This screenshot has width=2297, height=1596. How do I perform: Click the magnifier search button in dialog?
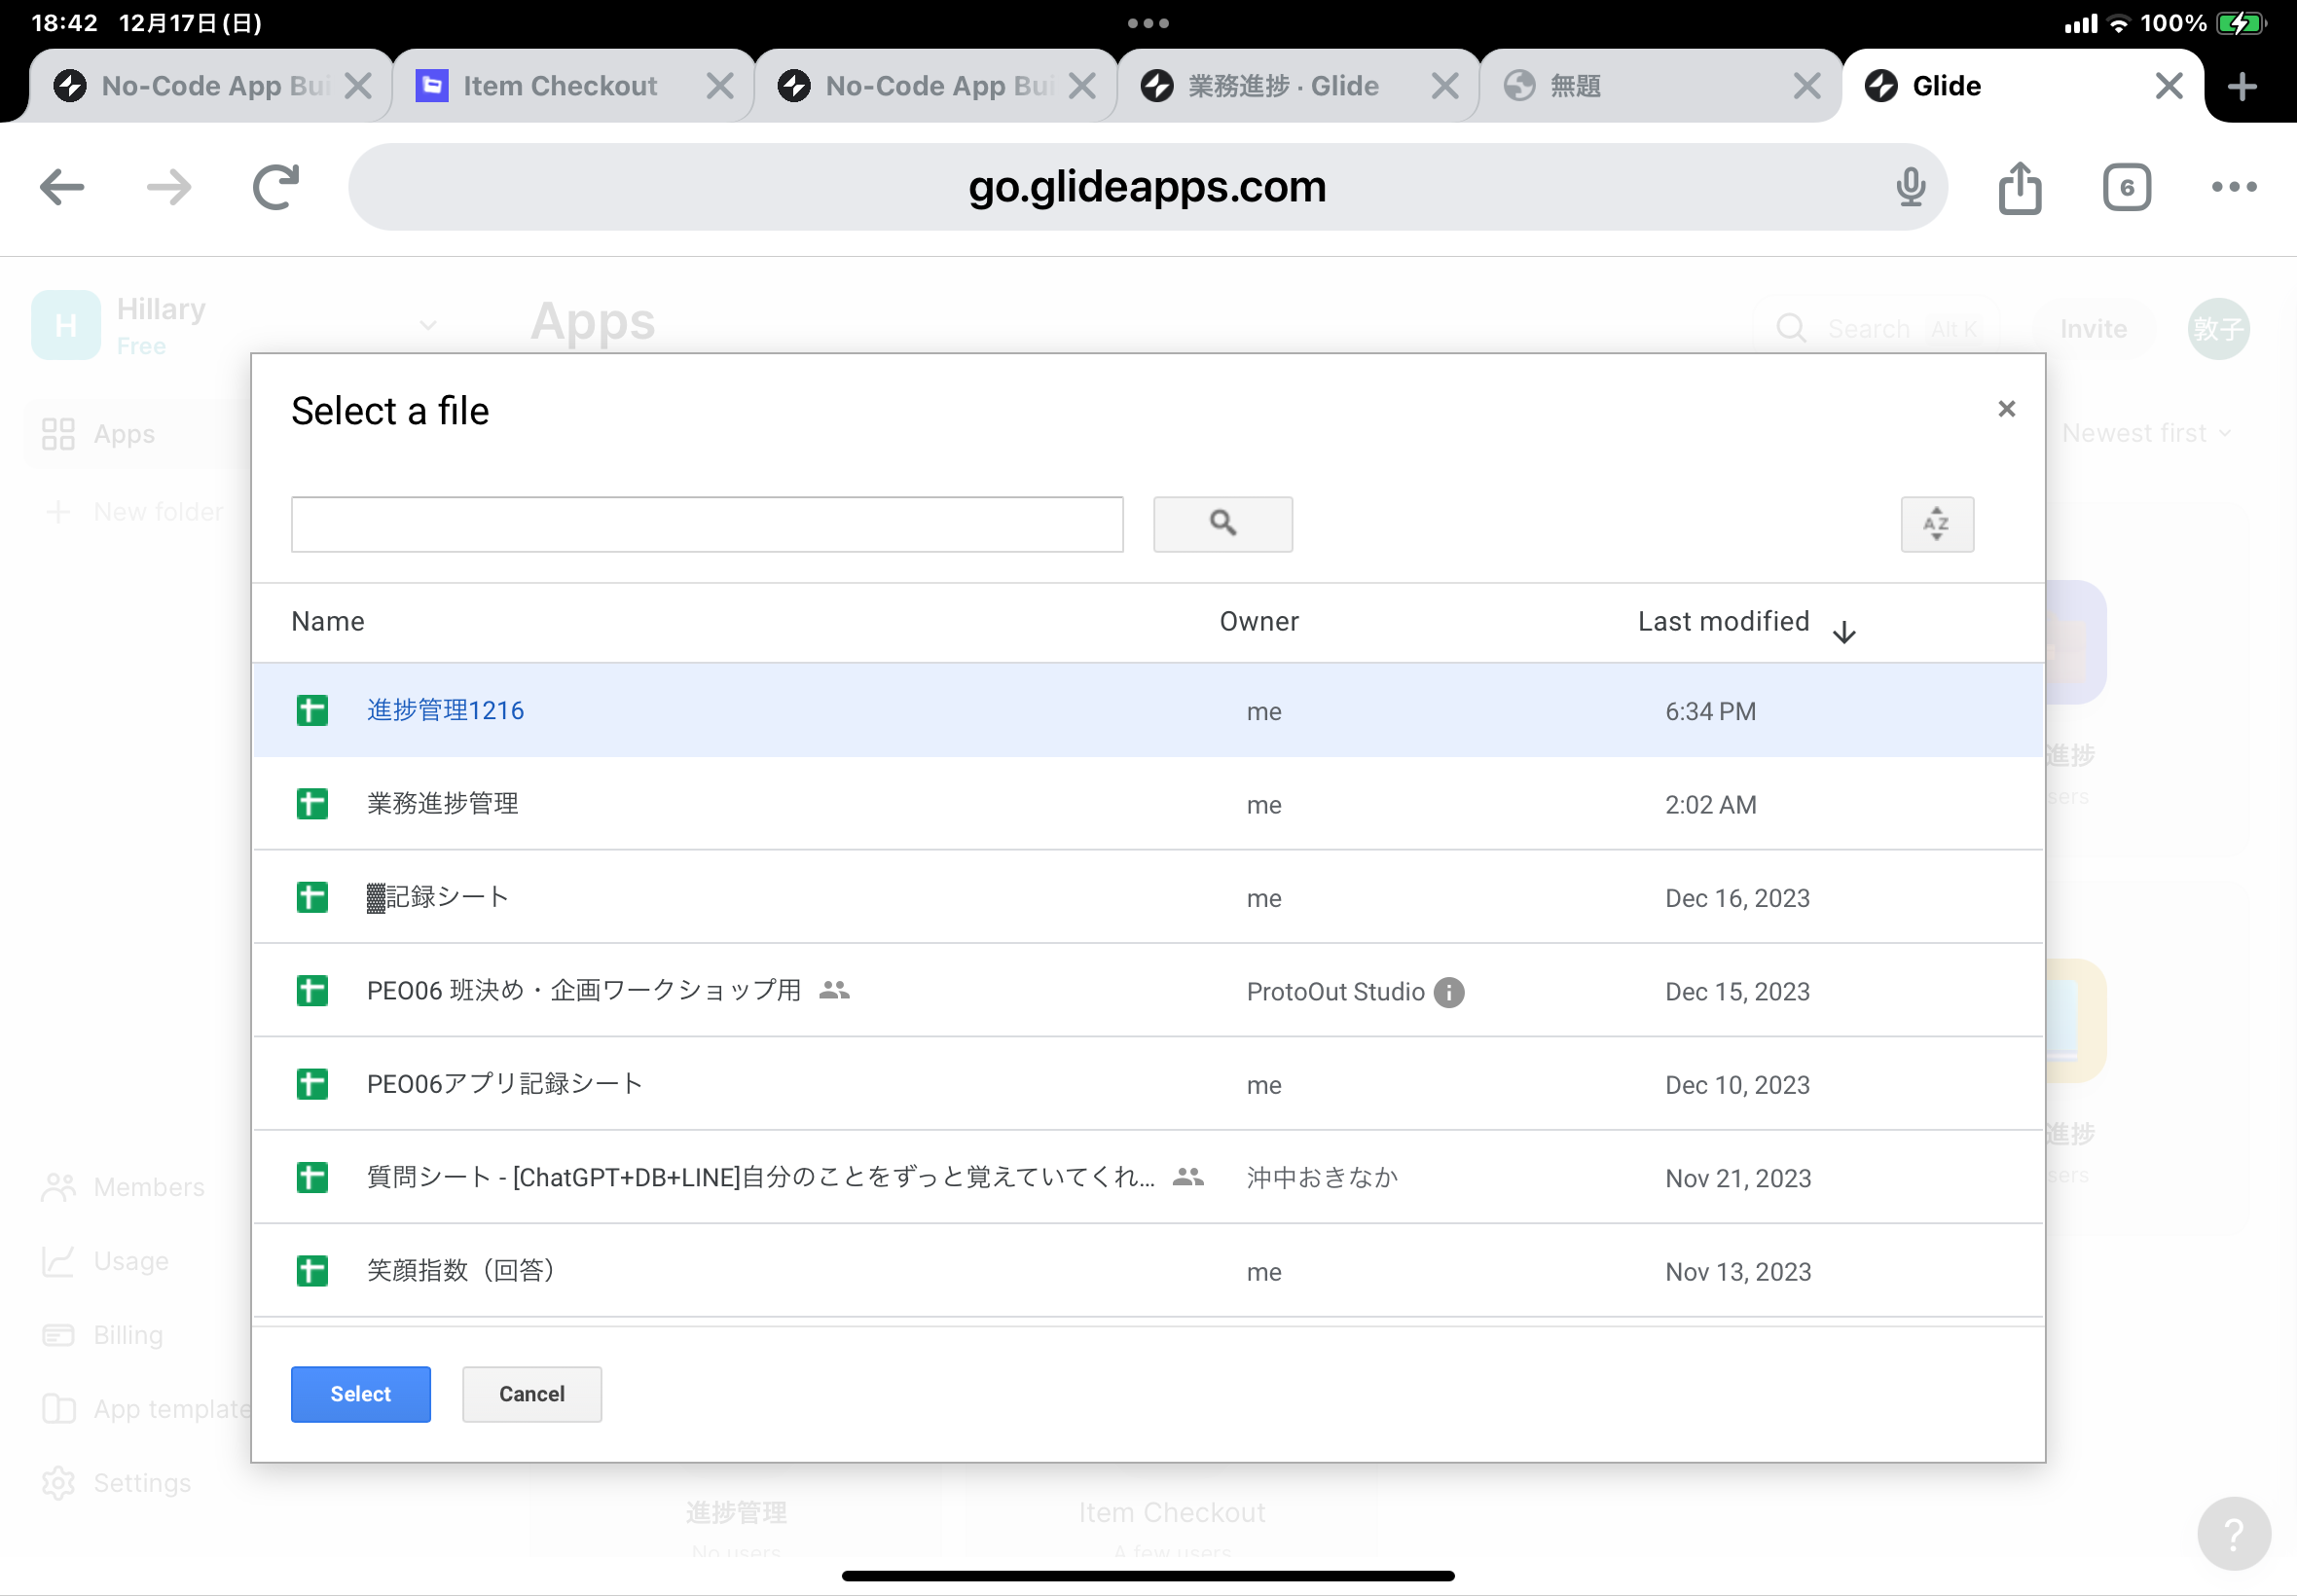pyautogui.click(x=1222, y=524)
